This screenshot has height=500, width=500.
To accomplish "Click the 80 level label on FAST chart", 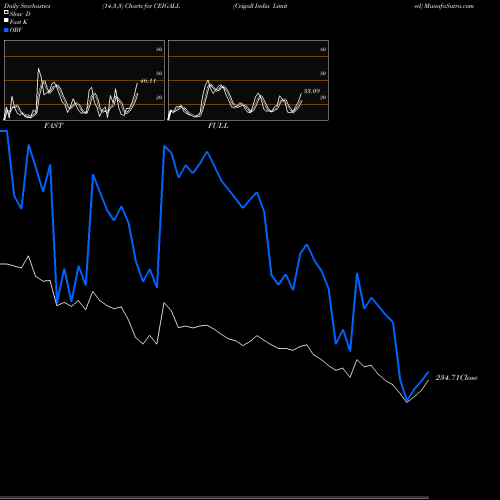I will (159, 49).
